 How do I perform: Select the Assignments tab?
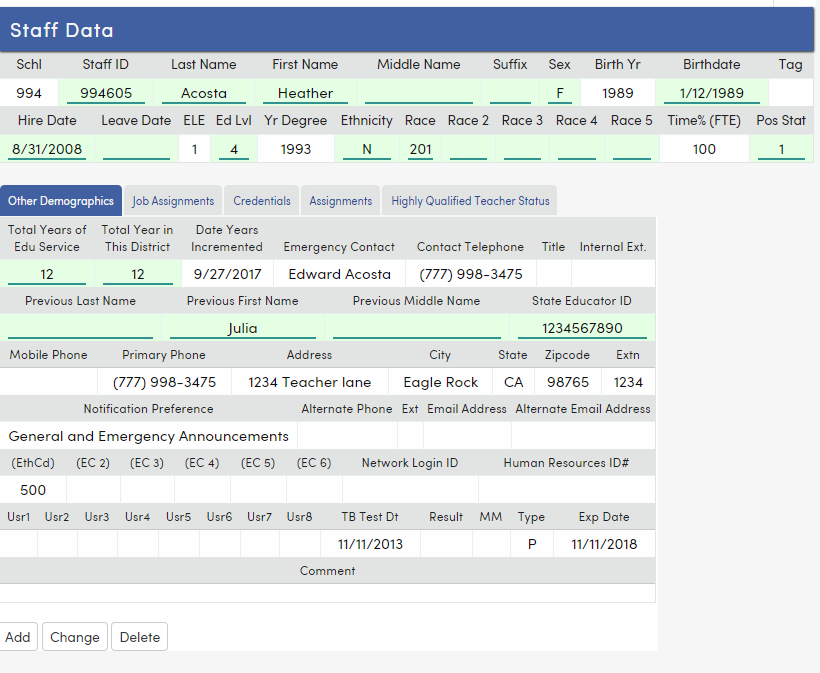340,200
